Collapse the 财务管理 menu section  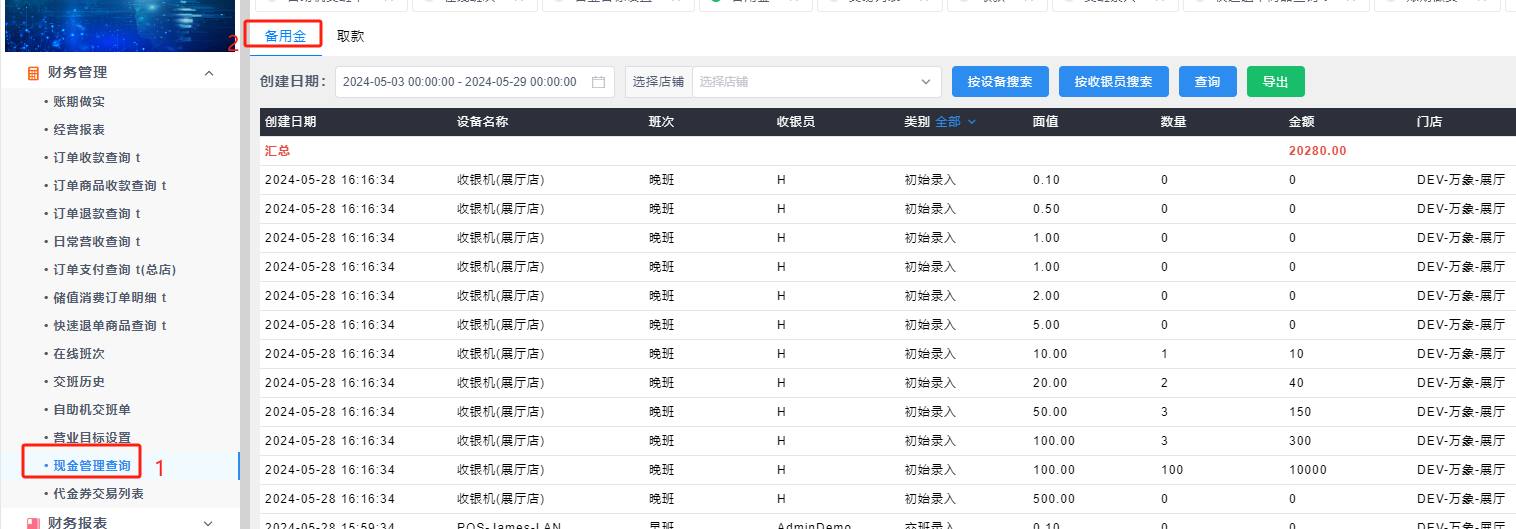point(209,73)
